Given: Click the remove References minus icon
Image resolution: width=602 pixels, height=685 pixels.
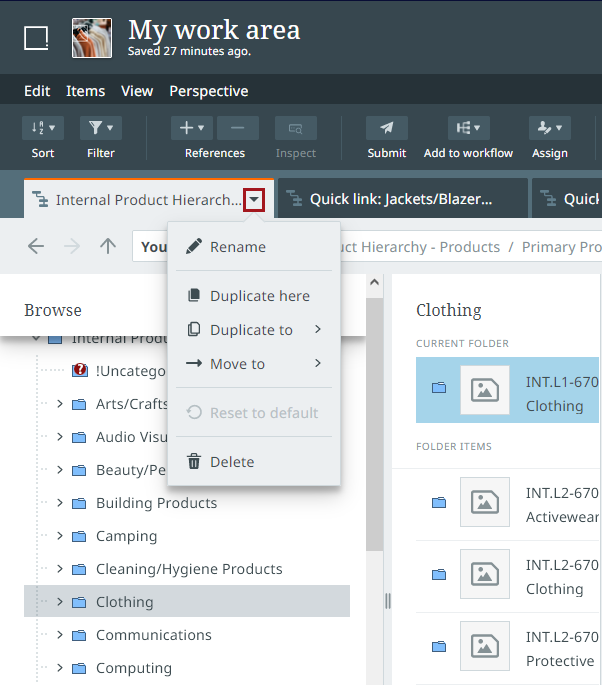Looking at the screenshot, I should coord(237,128).
